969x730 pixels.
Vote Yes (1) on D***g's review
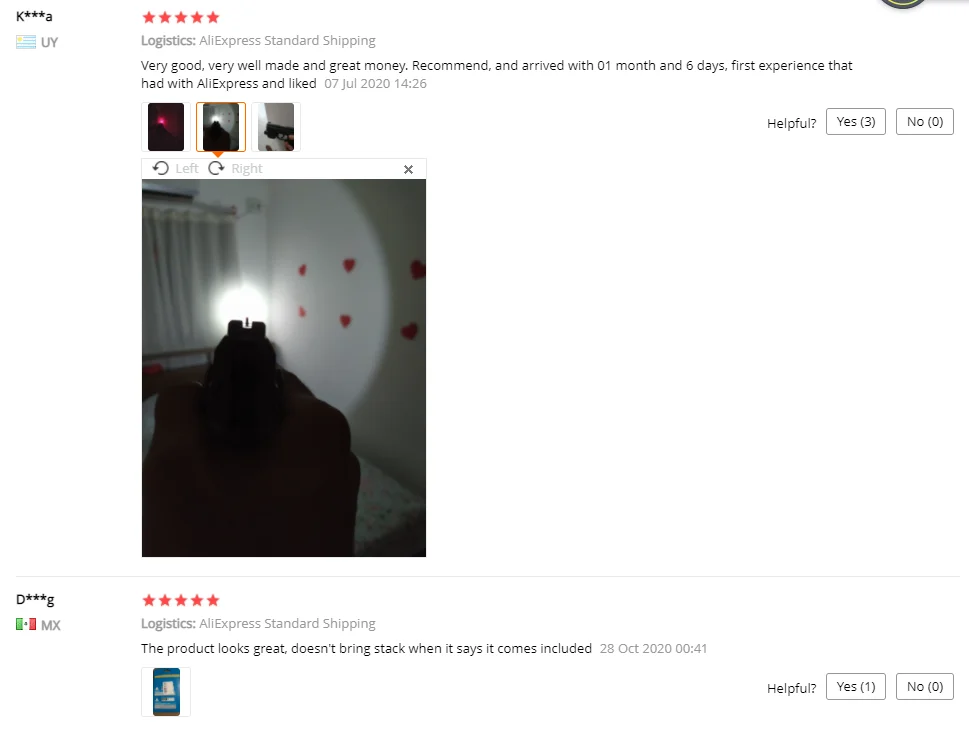click(855, 687)
